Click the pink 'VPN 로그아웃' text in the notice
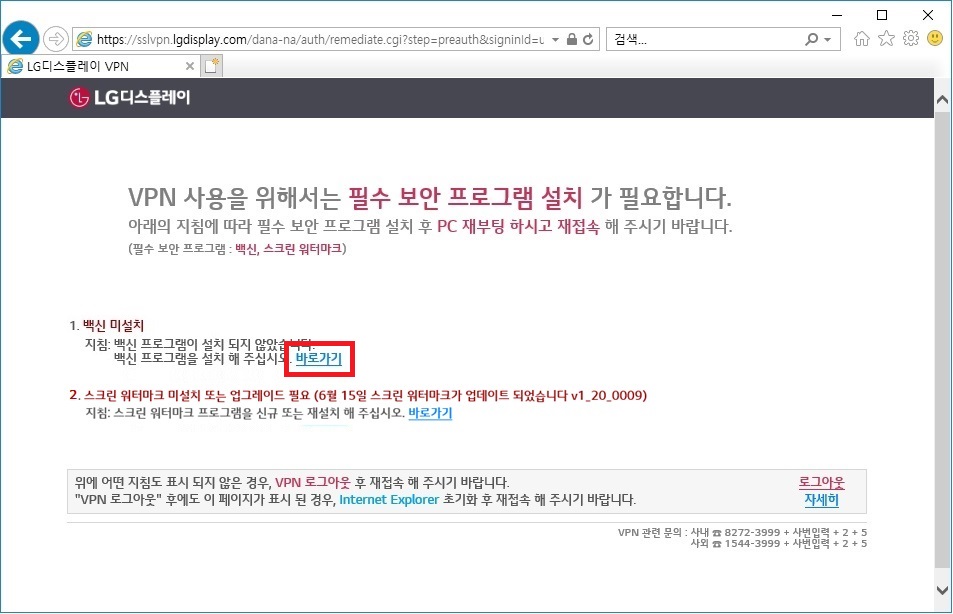The height and width of the screenshot is (614, 953). [x=313, y=483]
